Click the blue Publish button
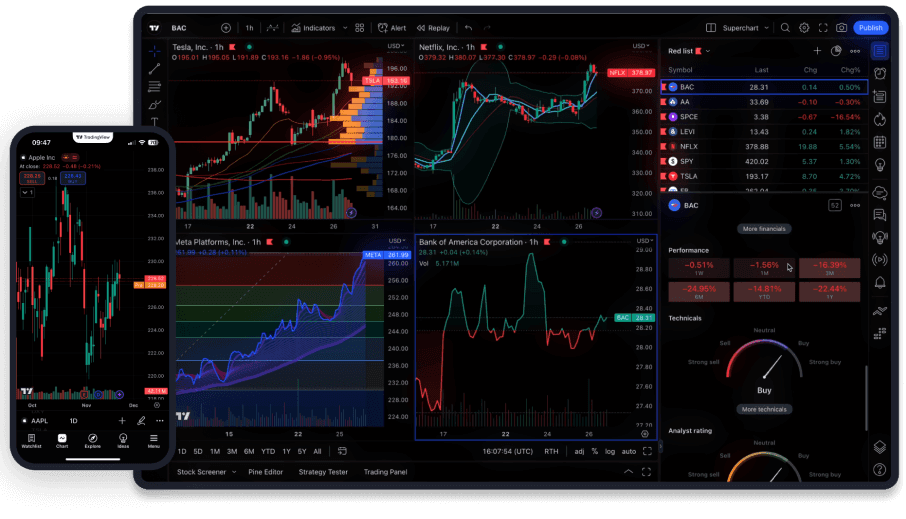906x519 pixels. click(x=871, y=28)
